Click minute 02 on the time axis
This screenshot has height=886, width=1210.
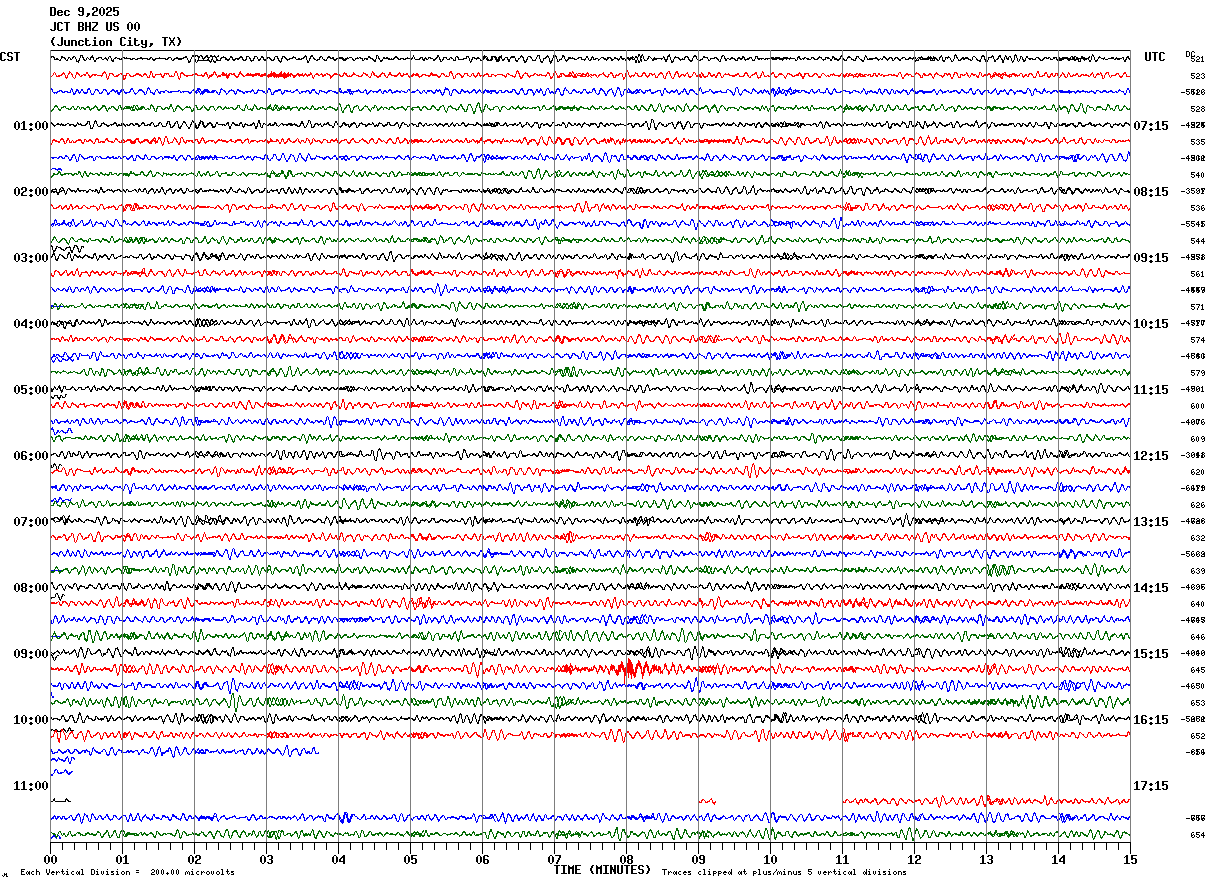tap(194, 859)
